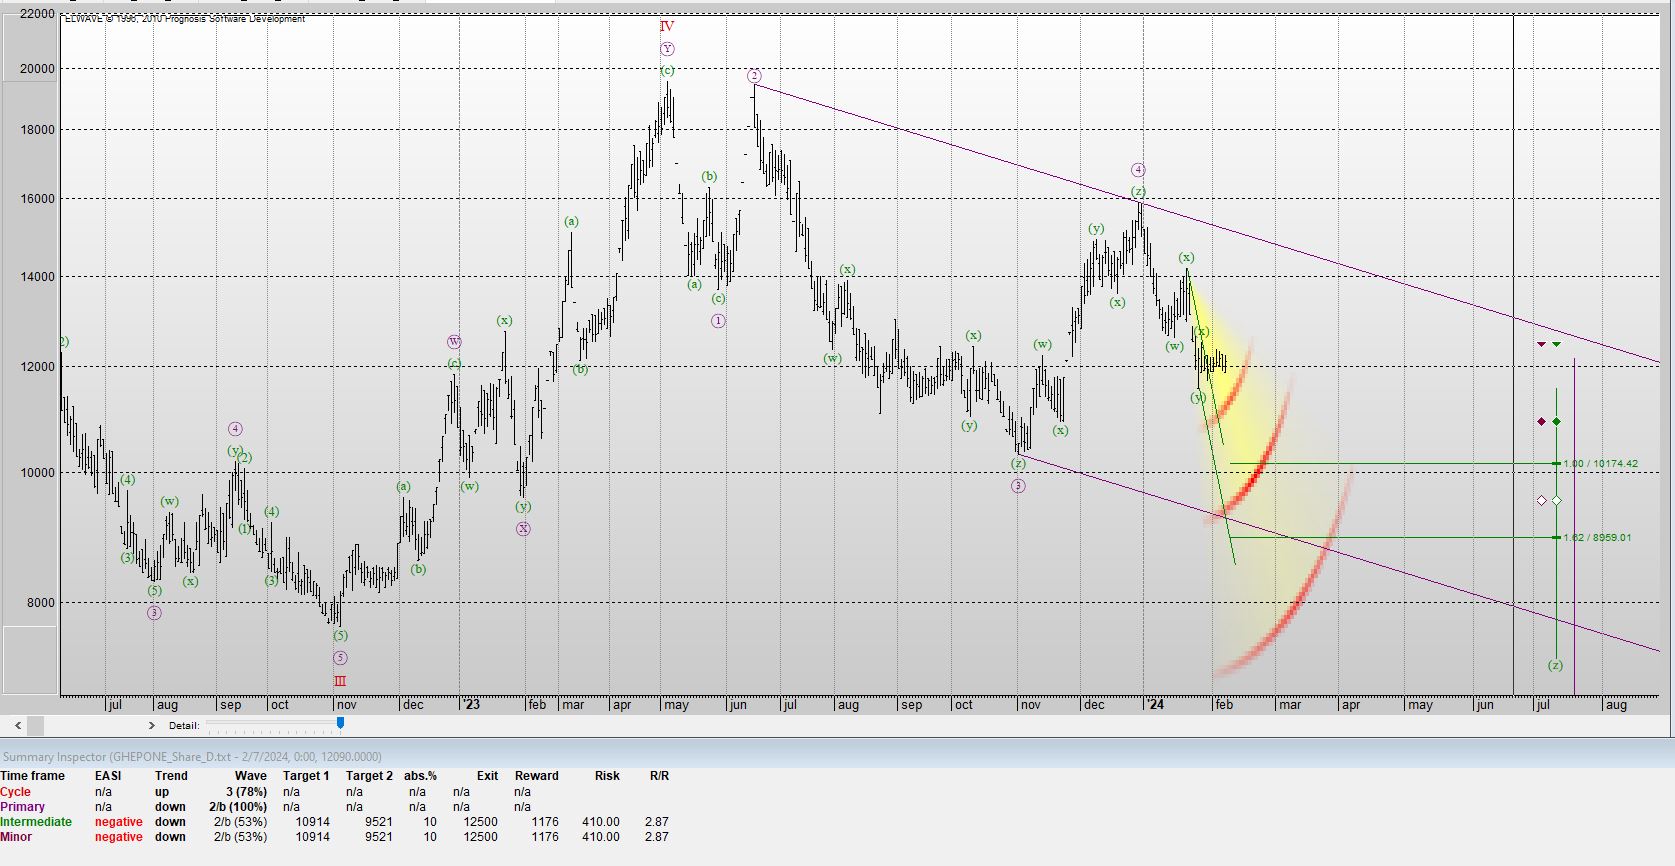Click the maroon down-triangle marker
This screenshot has height=866, width=1675.
tap(1542, 344)
